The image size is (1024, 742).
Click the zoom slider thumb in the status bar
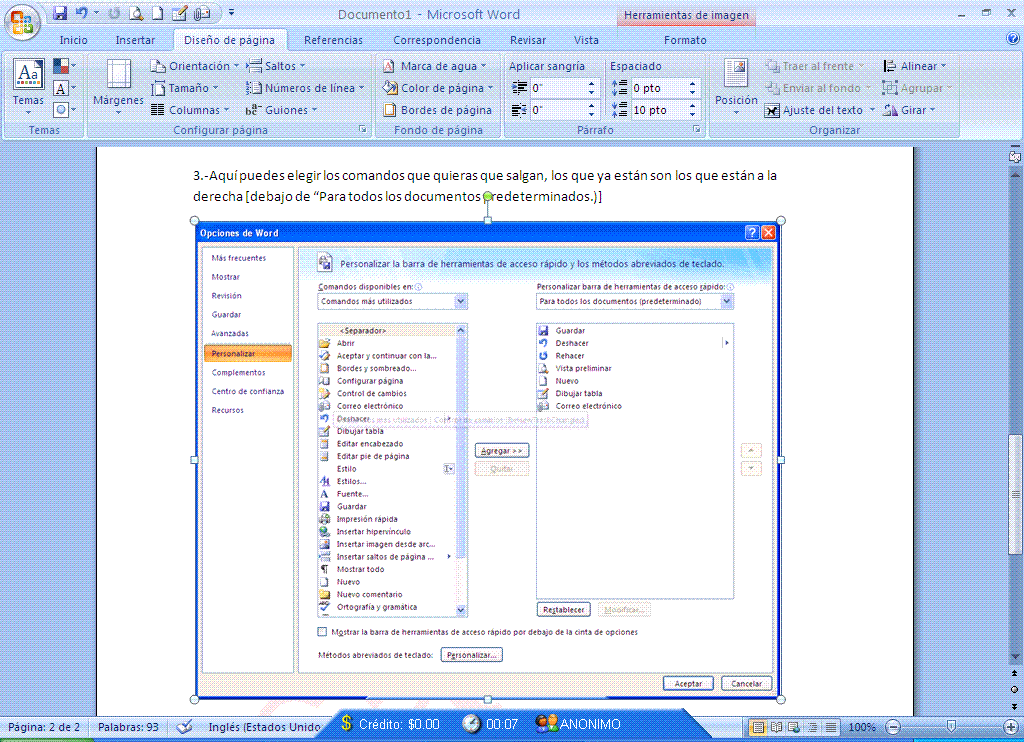point(952,726)
